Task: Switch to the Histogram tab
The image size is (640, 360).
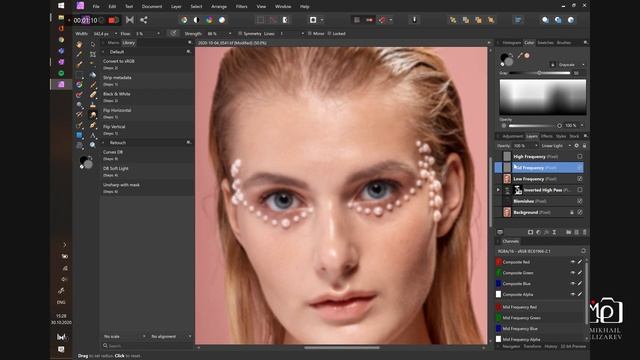Action: click(x=511, y=42)
